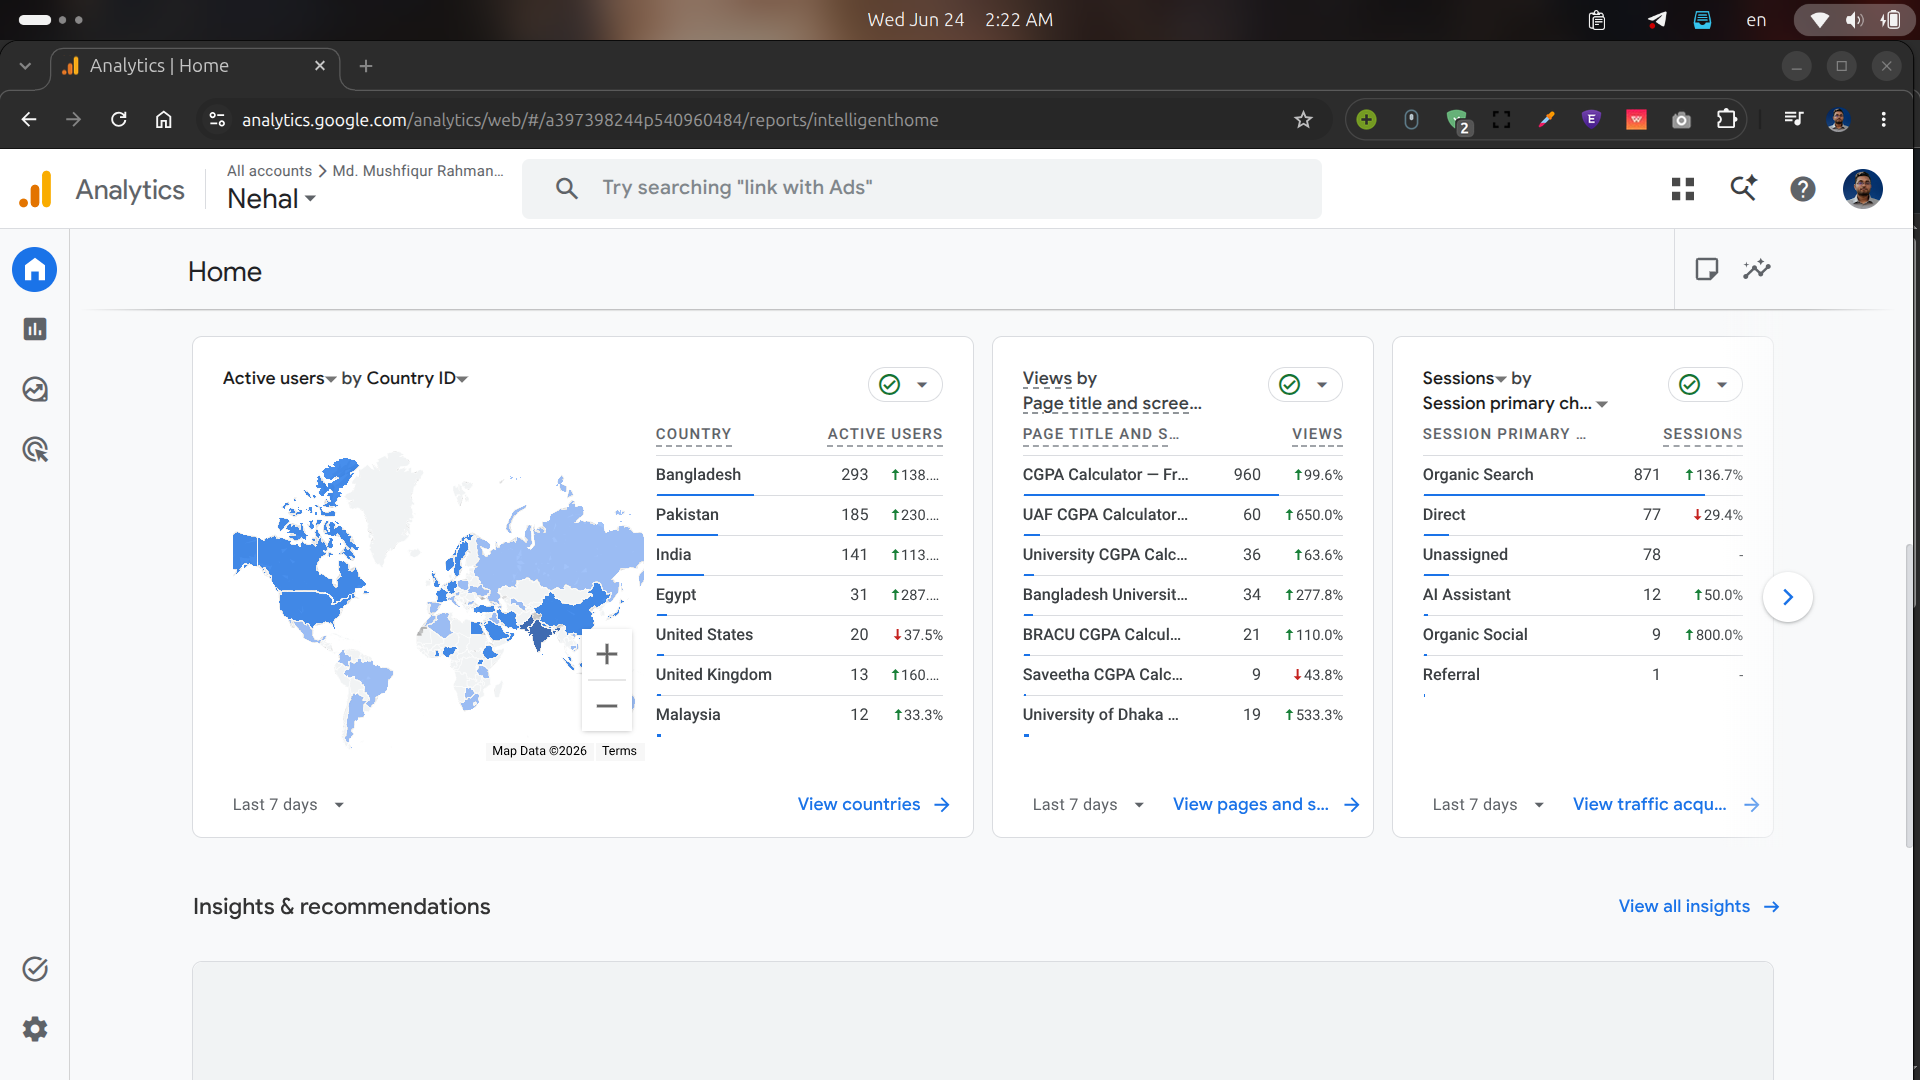Open the Google account avatar menu
This screenshot has height=1080, width=1920.
pyautogui.click(x=1863, y=189)
